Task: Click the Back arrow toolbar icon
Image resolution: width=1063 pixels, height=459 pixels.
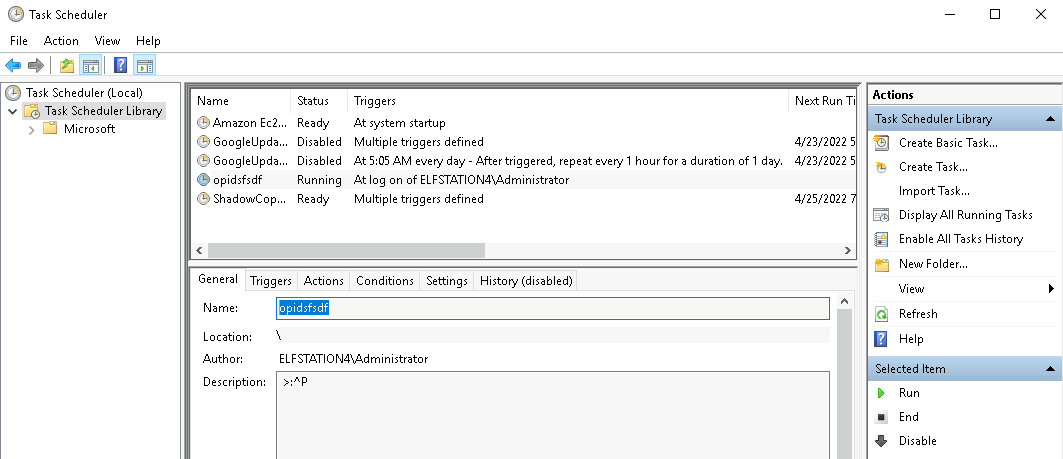Action: tap(13, 66)
